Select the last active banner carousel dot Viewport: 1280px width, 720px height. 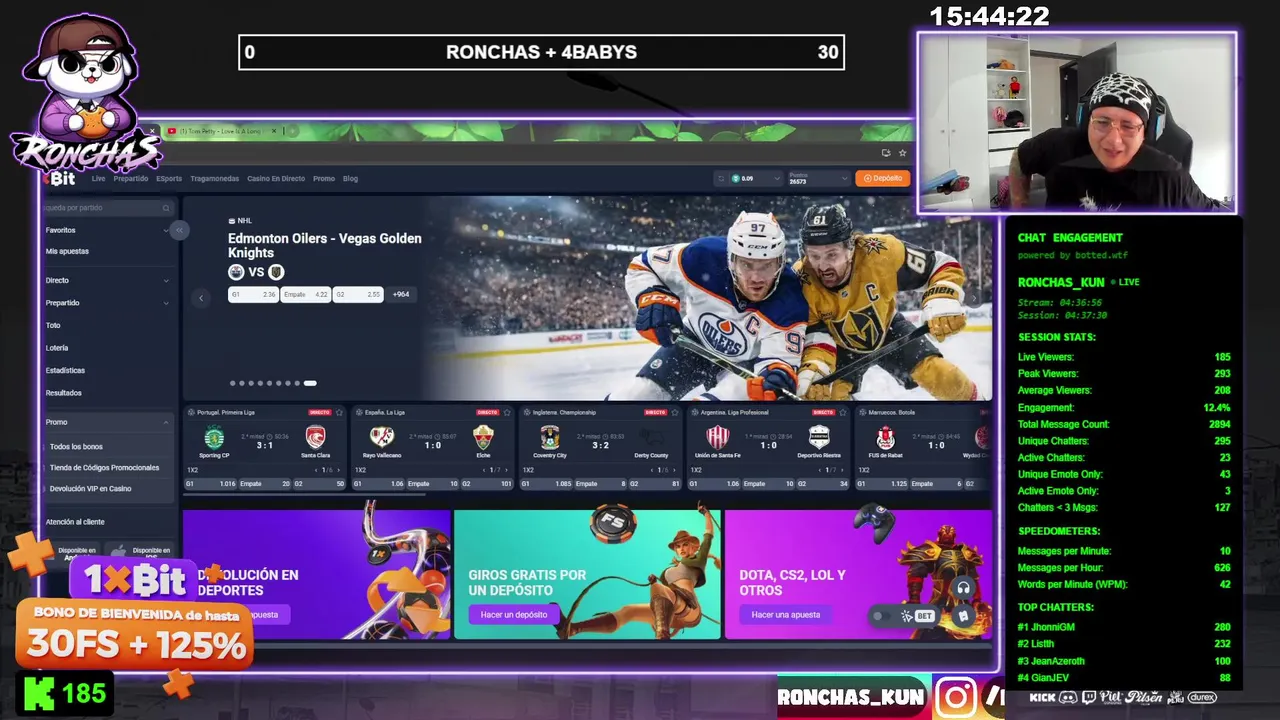point(310,383)
